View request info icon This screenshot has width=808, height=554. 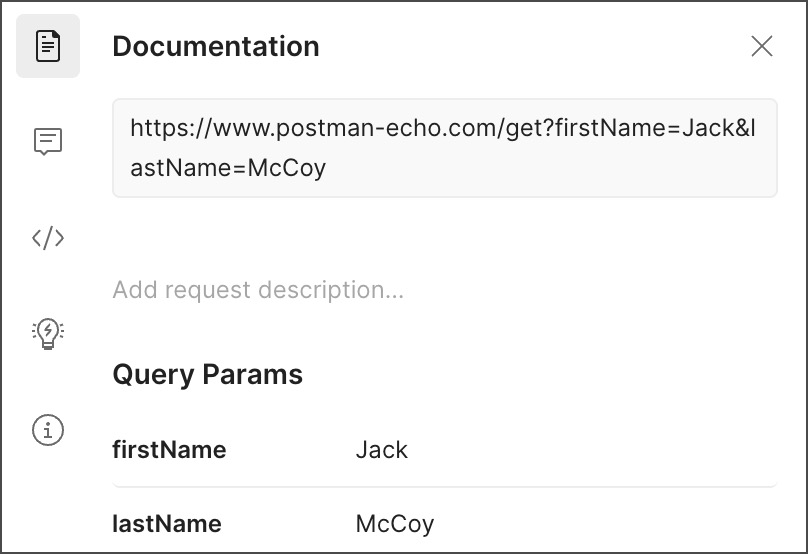48,430
